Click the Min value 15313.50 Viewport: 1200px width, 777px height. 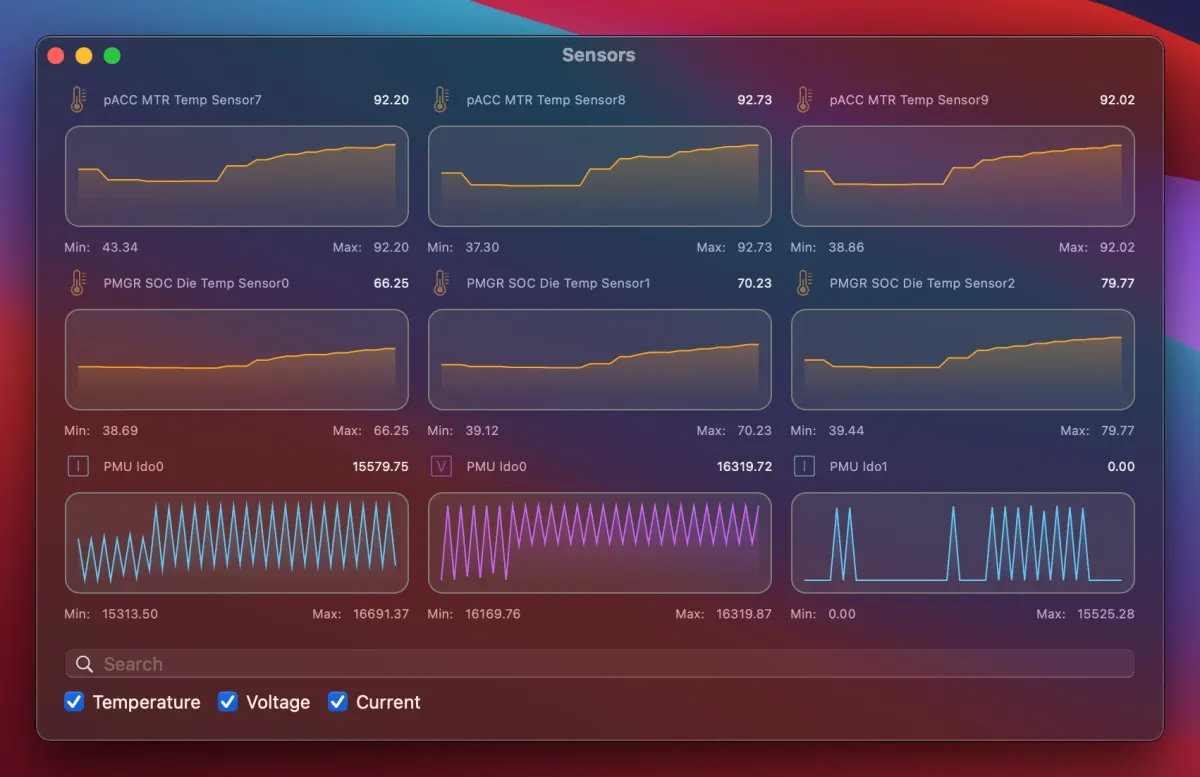tap(130, 614)
